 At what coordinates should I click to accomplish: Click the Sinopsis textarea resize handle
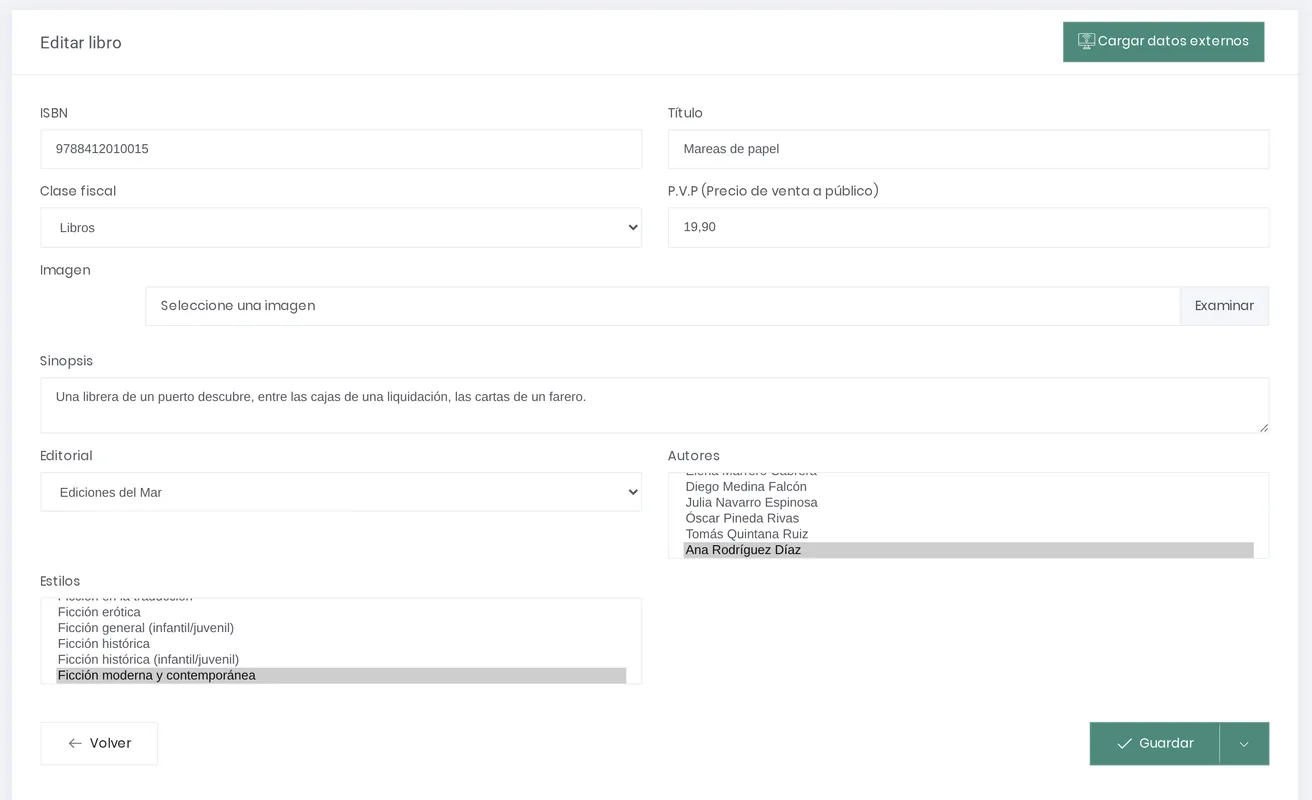1263,427
